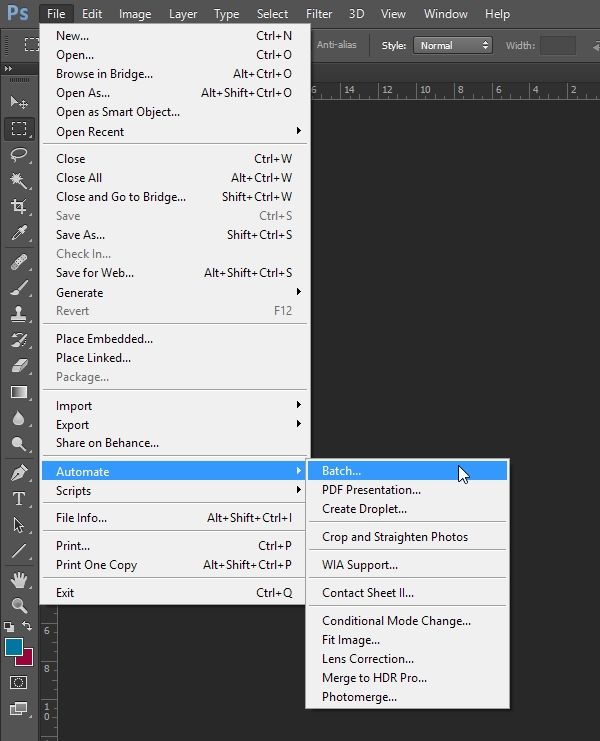Click the Photoshop Ps logo
The image size is (600, 741).
[18, 13]
